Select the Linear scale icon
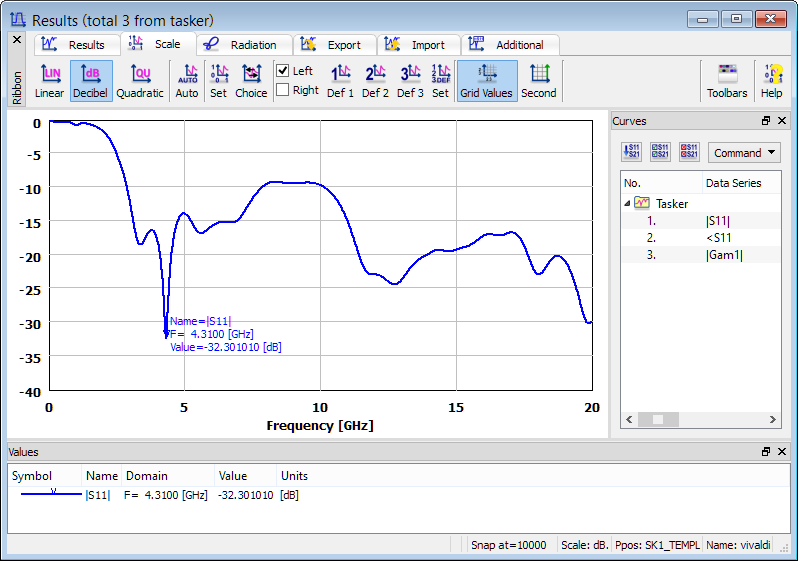 point(49,80)
